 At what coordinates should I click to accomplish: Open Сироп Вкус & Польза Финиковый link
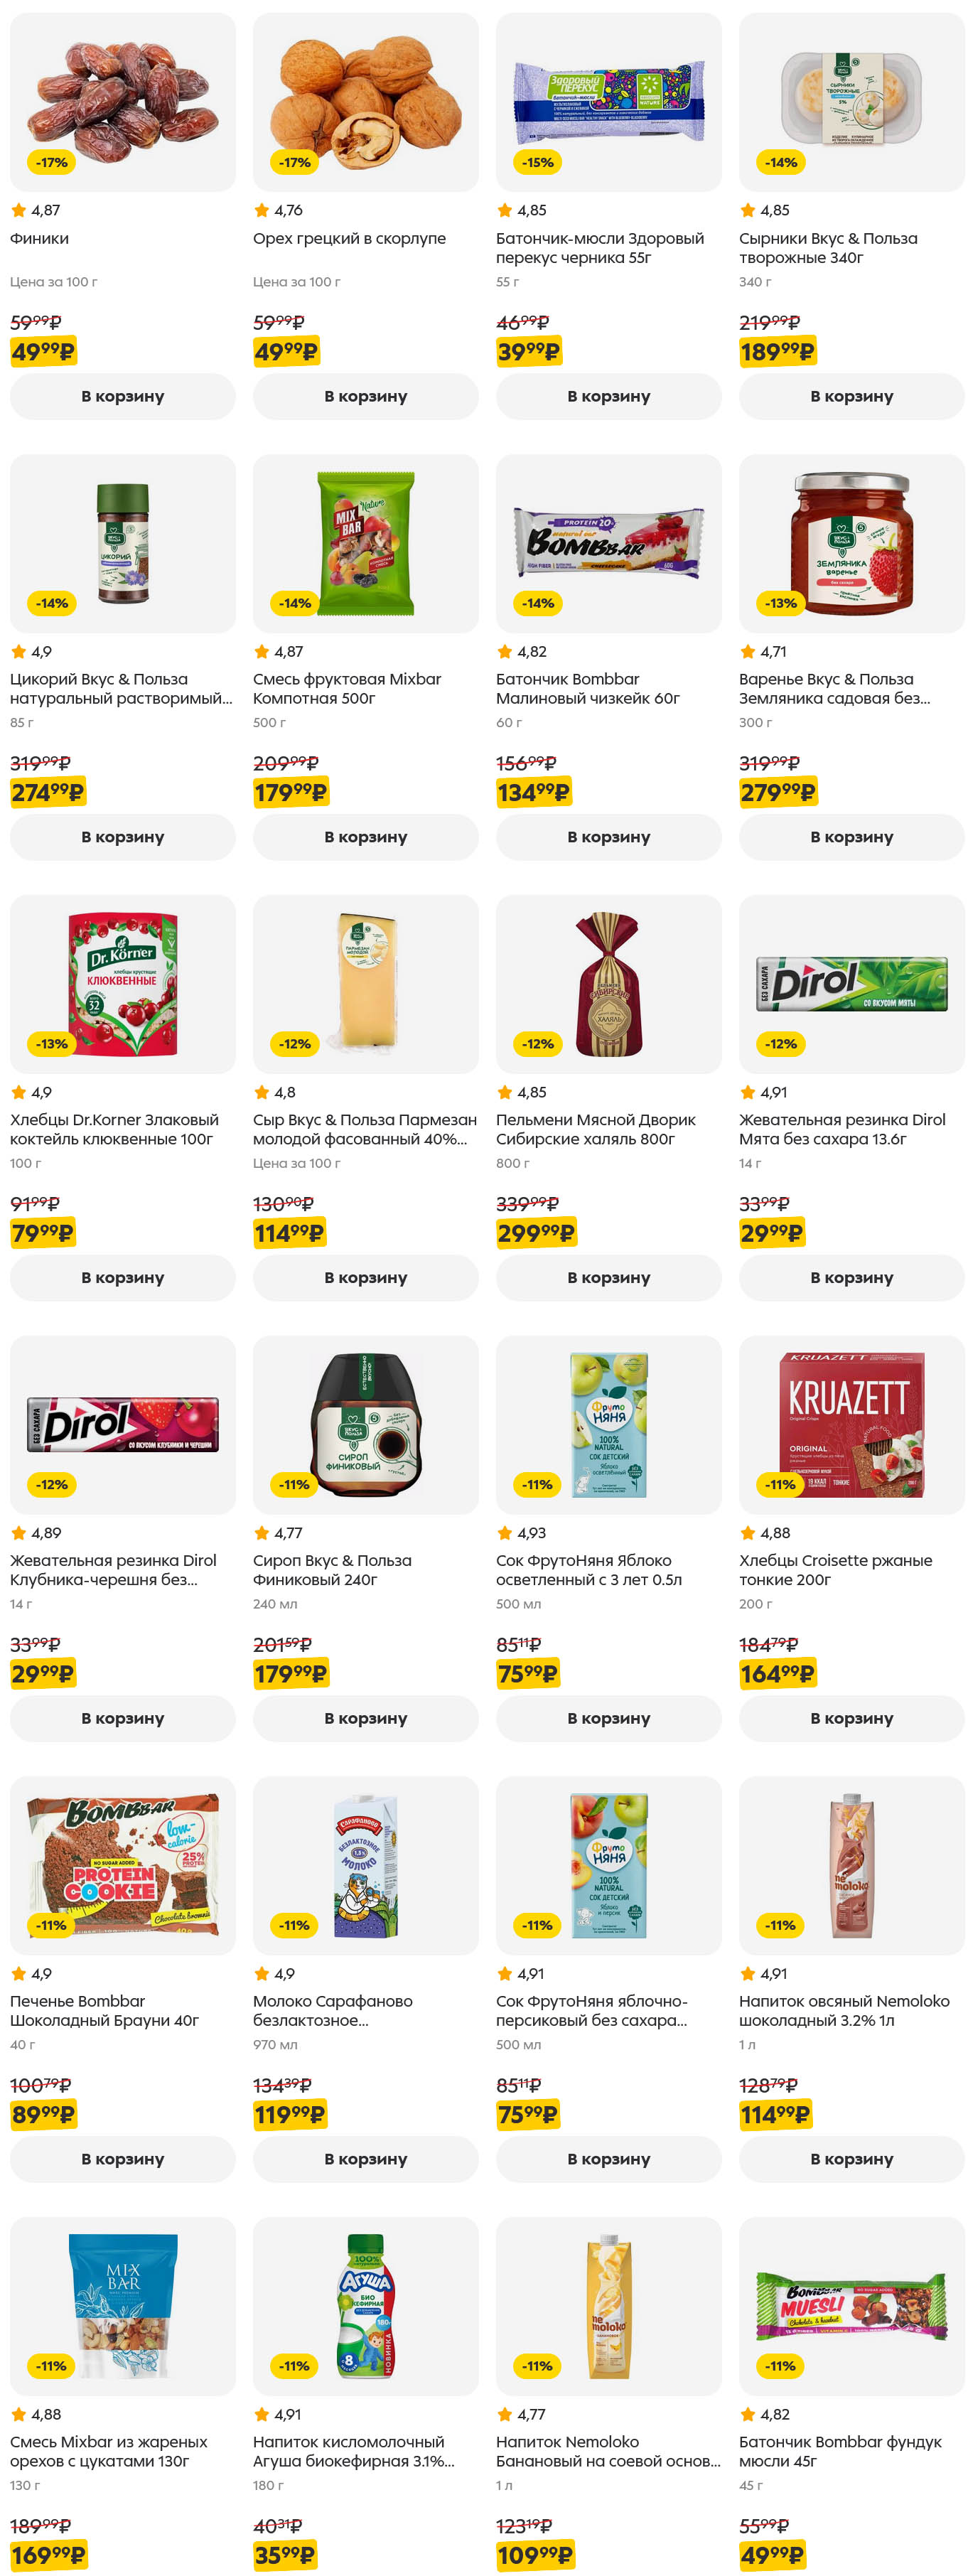click(331, 1569)
